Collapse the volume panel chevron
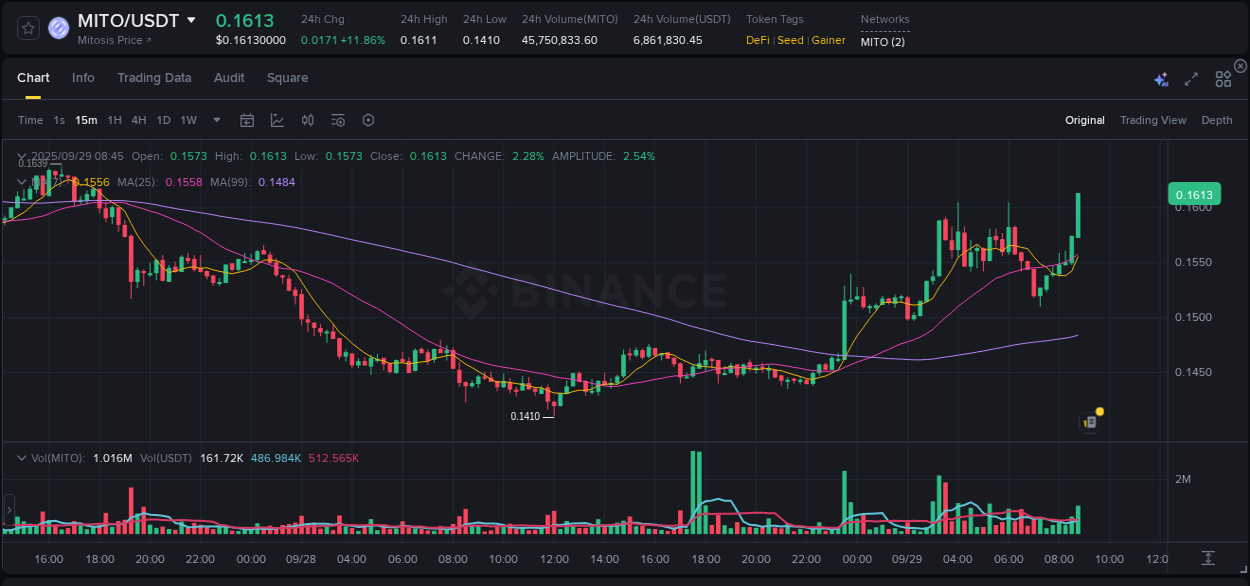The width and height of the screenshot is (1250, 586). click(21, 457)
